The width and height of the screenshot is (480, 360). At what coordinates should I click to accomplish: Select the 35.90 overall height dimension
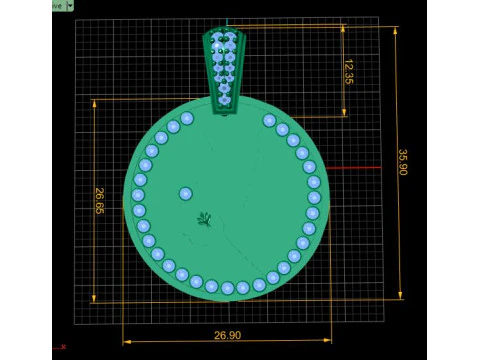click(x=403, y=162)
